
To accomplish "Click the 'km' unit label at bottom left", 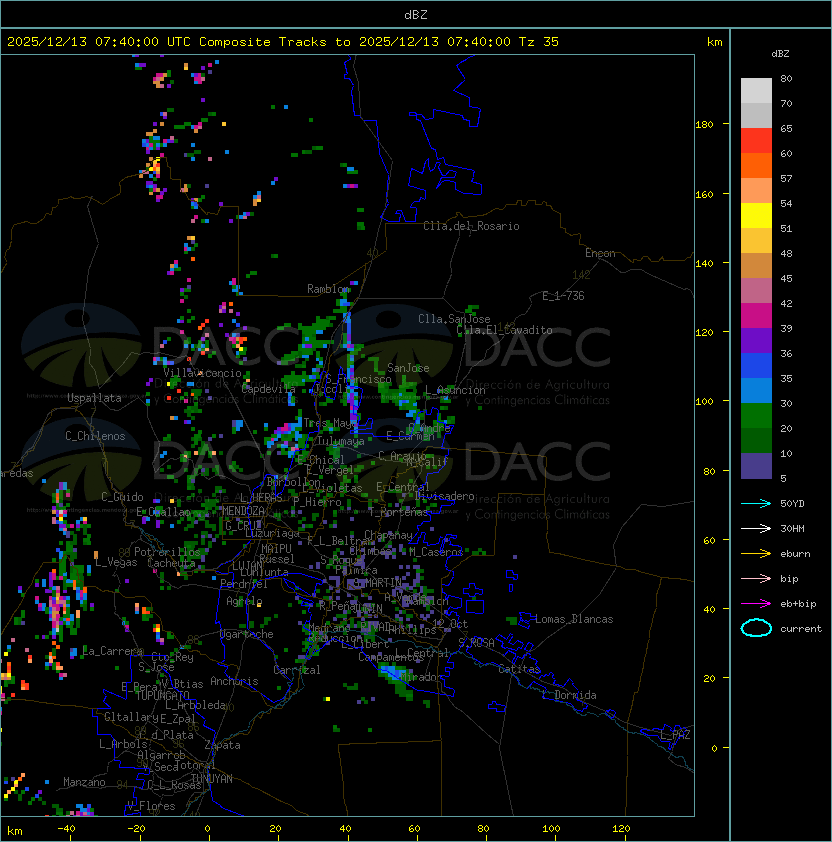I will [15, 831].
